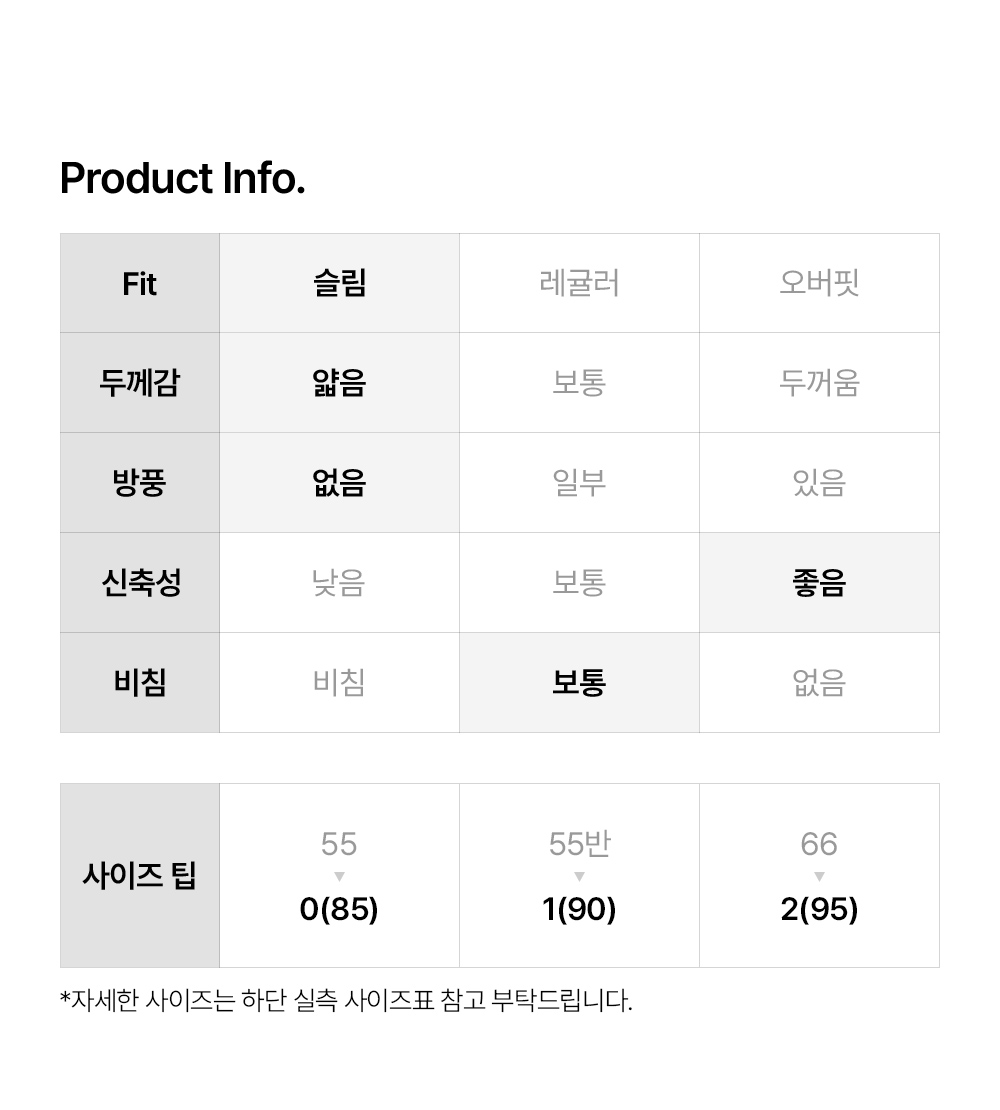Viewport: 1000px width, 1110px height.
Task: Click the 2(95) size value
Action: click(x=819, y=910)
